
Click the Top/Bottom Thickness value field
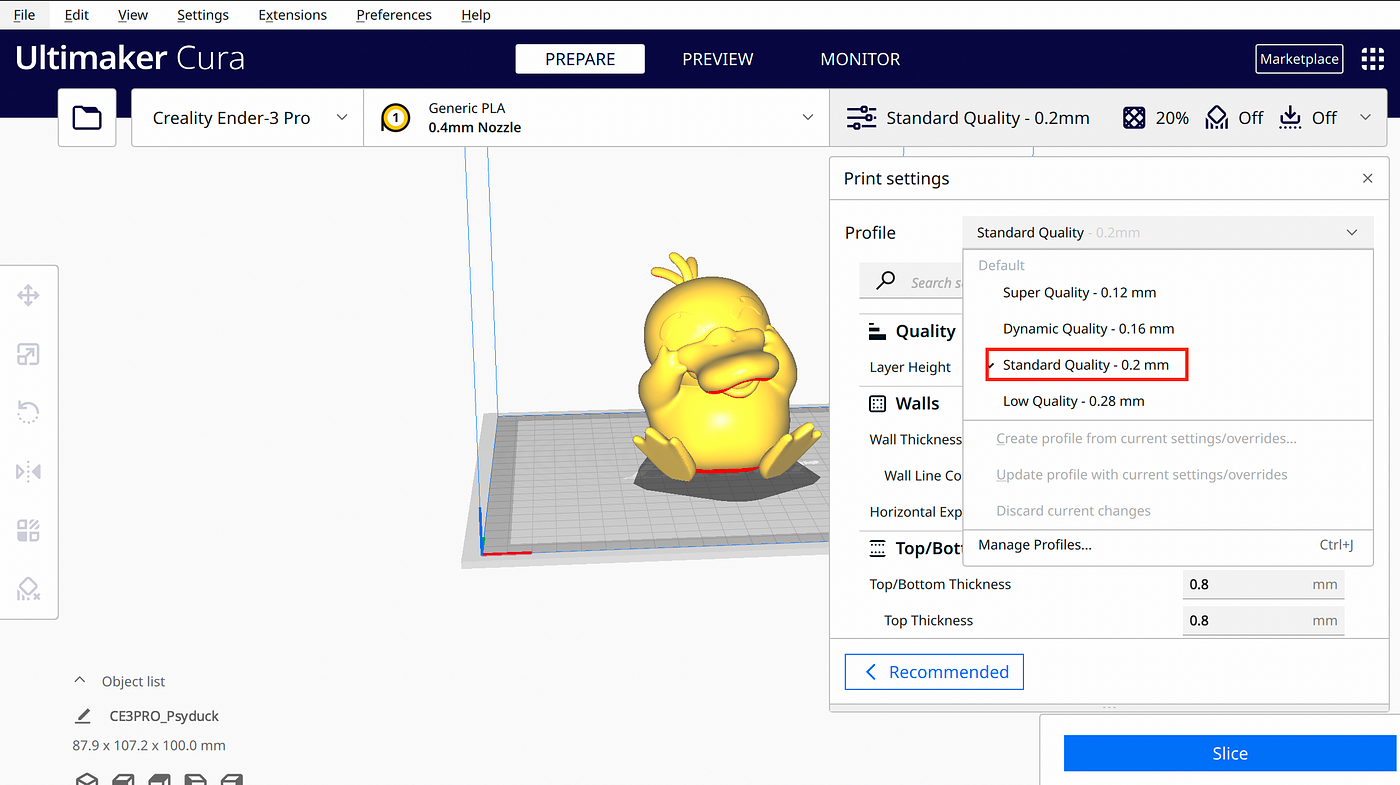1263,584
